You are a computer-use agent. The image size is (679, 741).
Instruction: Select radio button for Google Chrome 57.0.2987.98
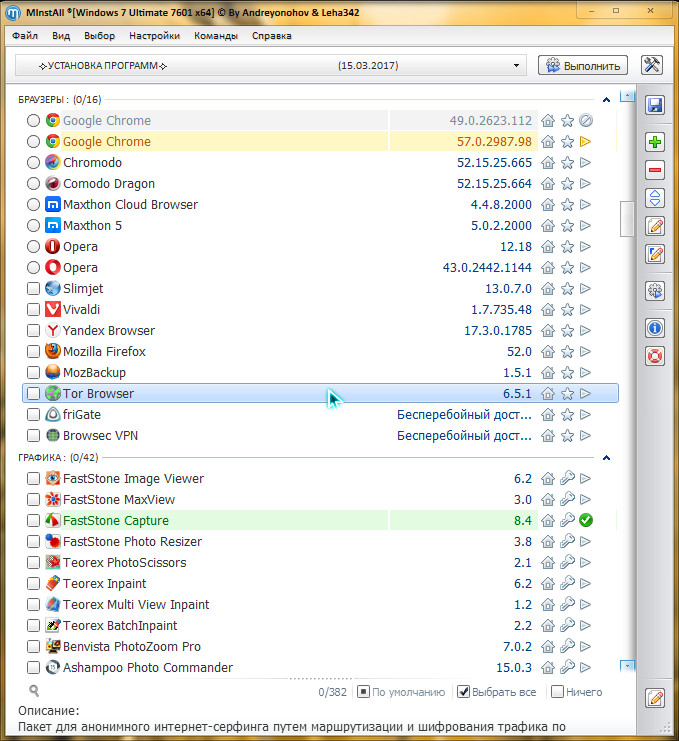coord(33,141)
